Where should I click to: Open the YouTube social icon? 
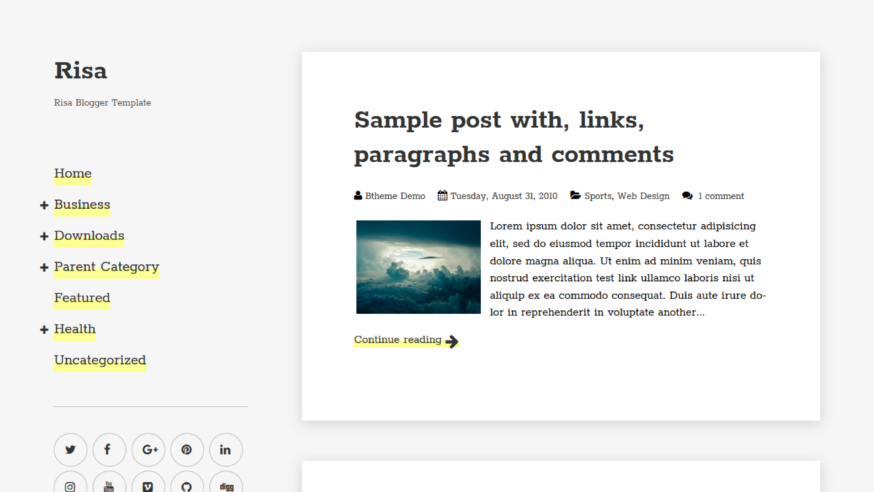[109, 483]
